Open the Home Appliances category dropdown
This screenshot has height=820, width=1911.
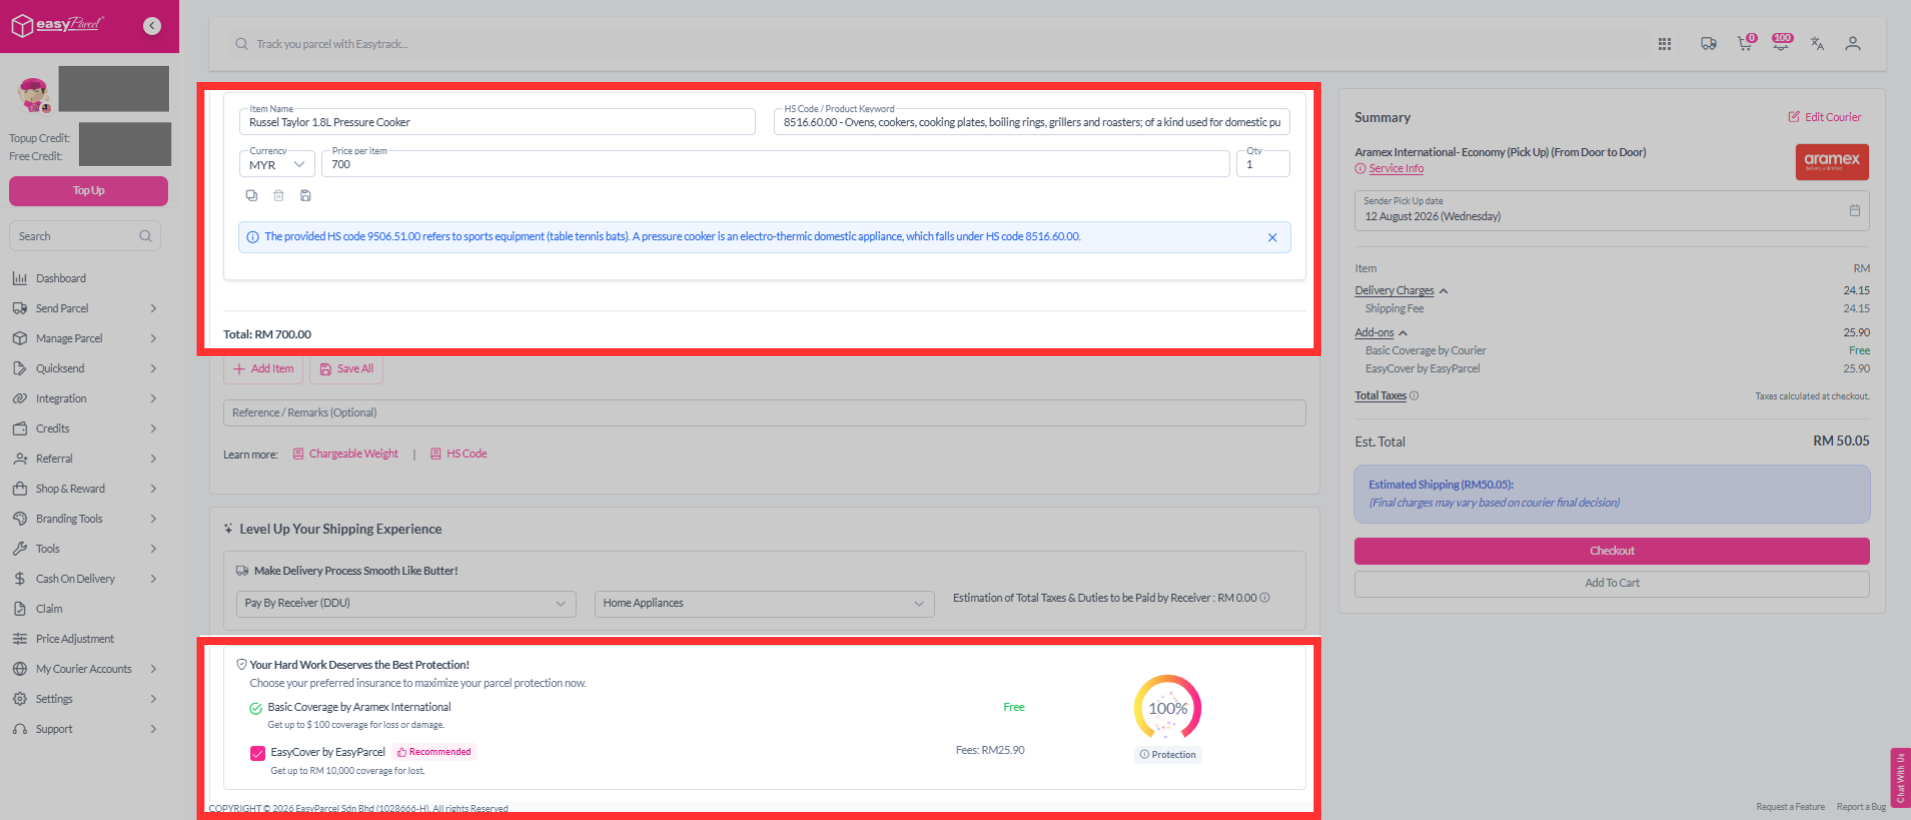tap(765, 604)
